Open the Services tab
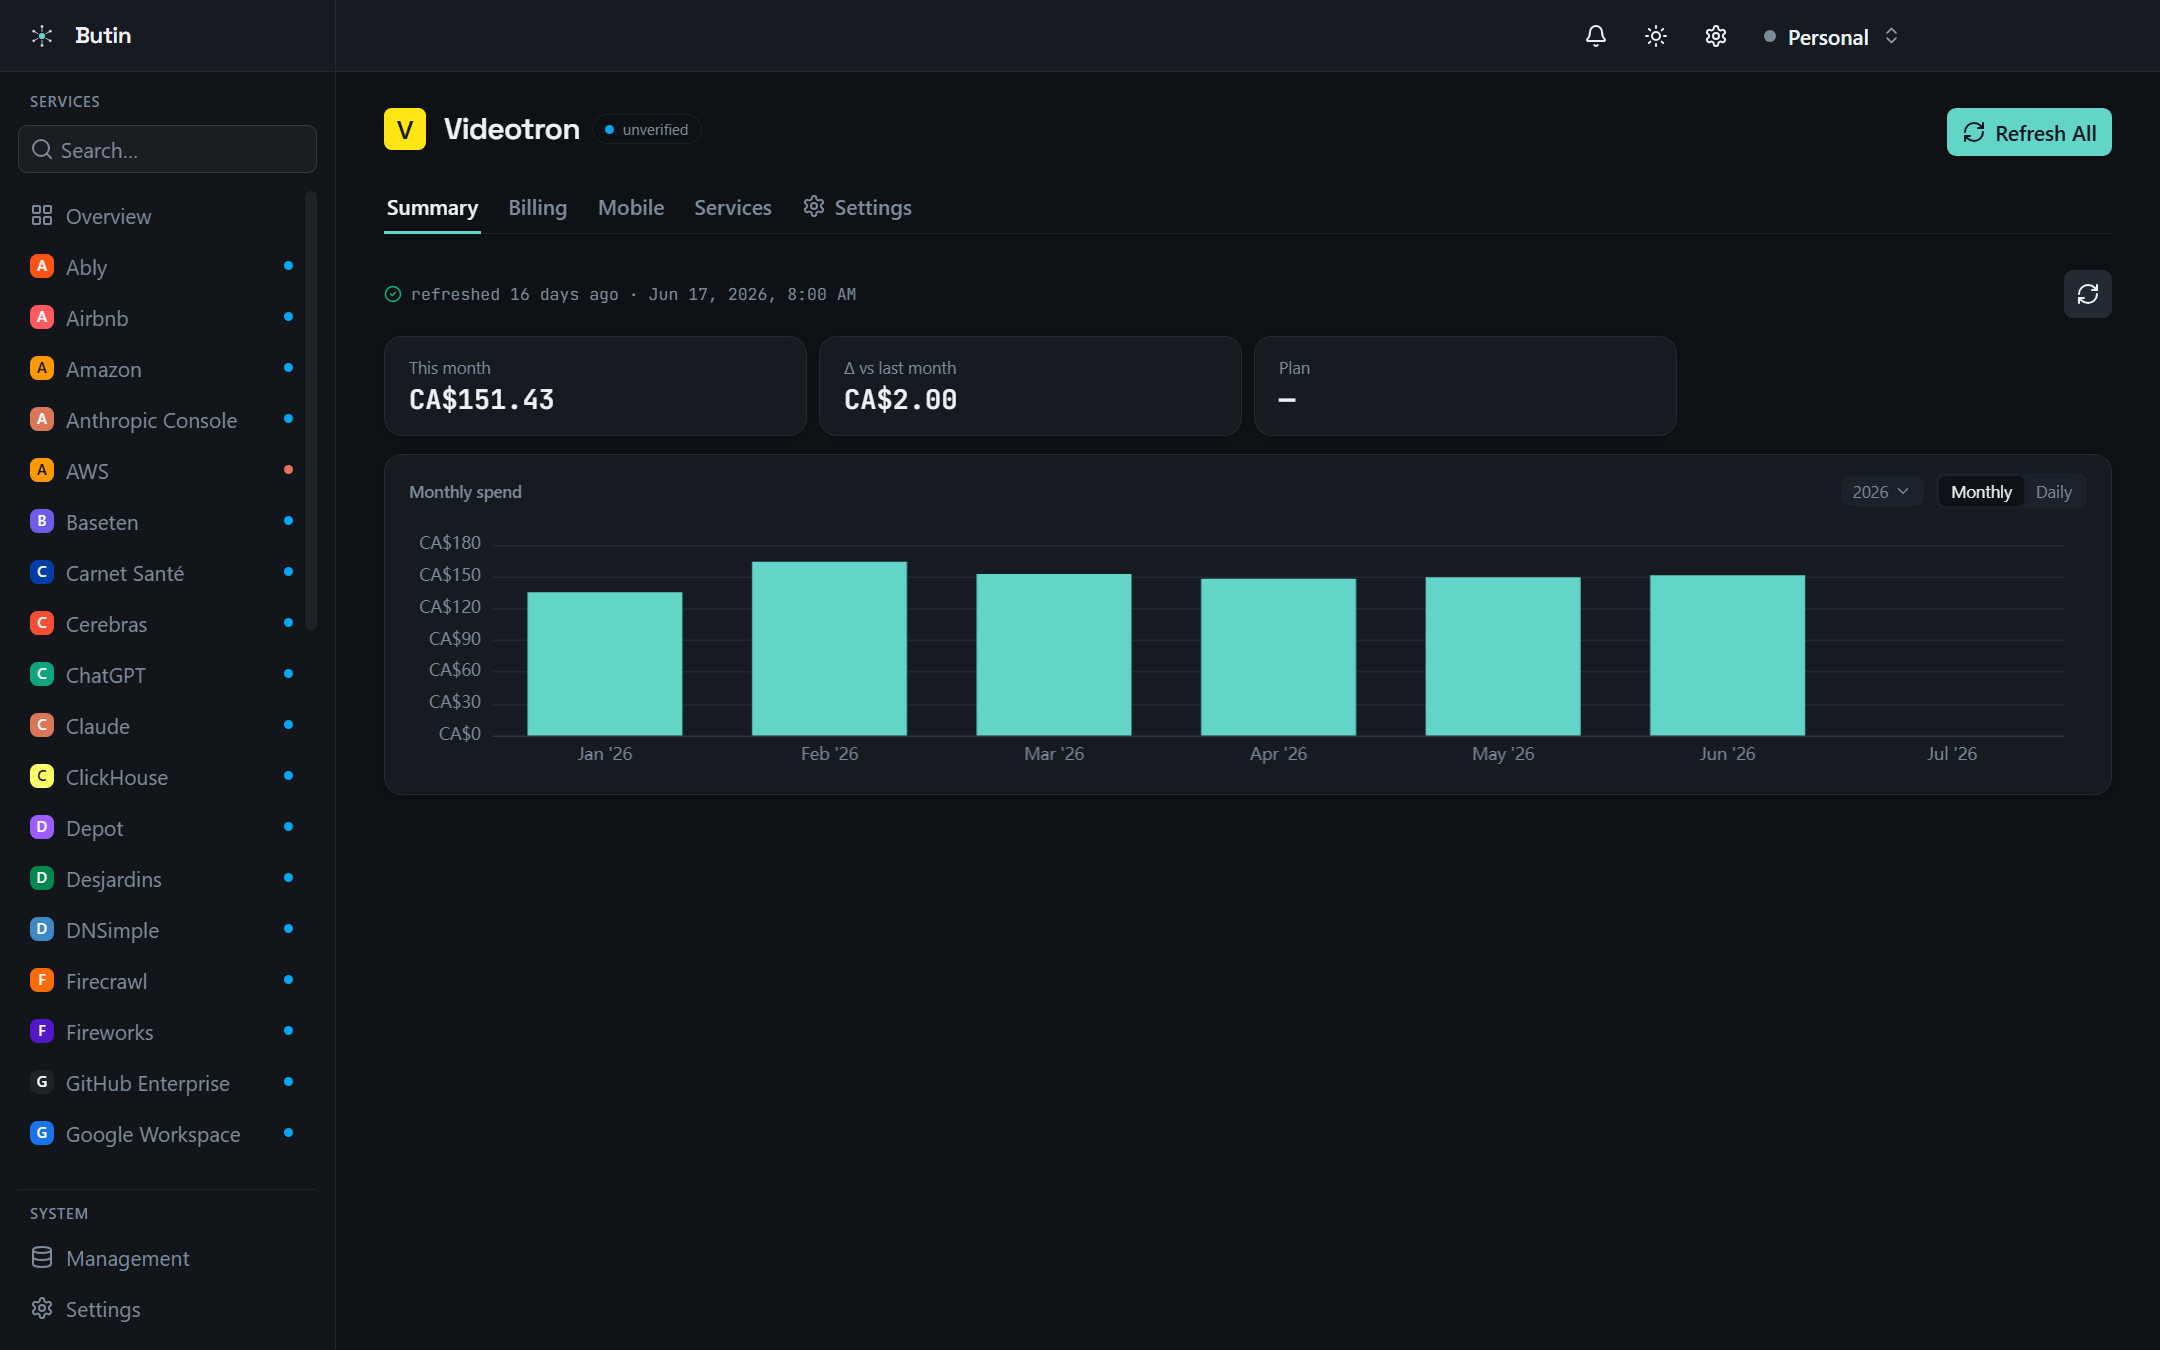Screen dimensions: 2160x1350 (x=733, y=208)
